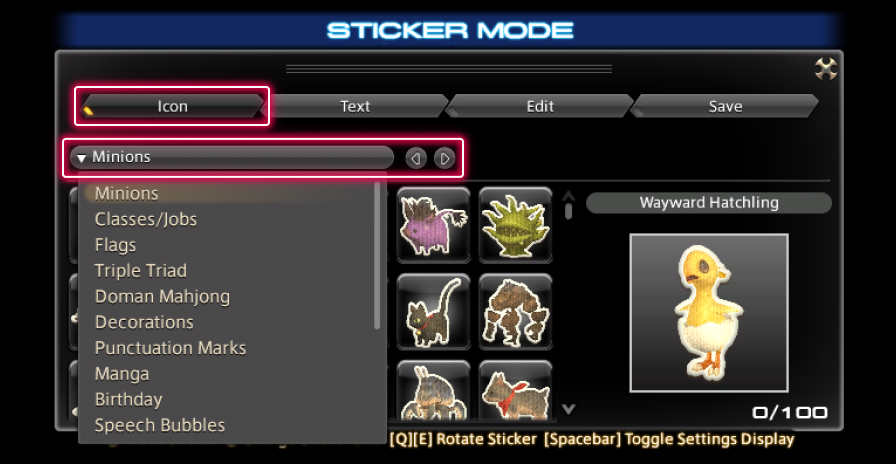This screenshot has width=896, height=464.
Task: Select the green spiky plant minion sticker
Action: pos(516,225)
